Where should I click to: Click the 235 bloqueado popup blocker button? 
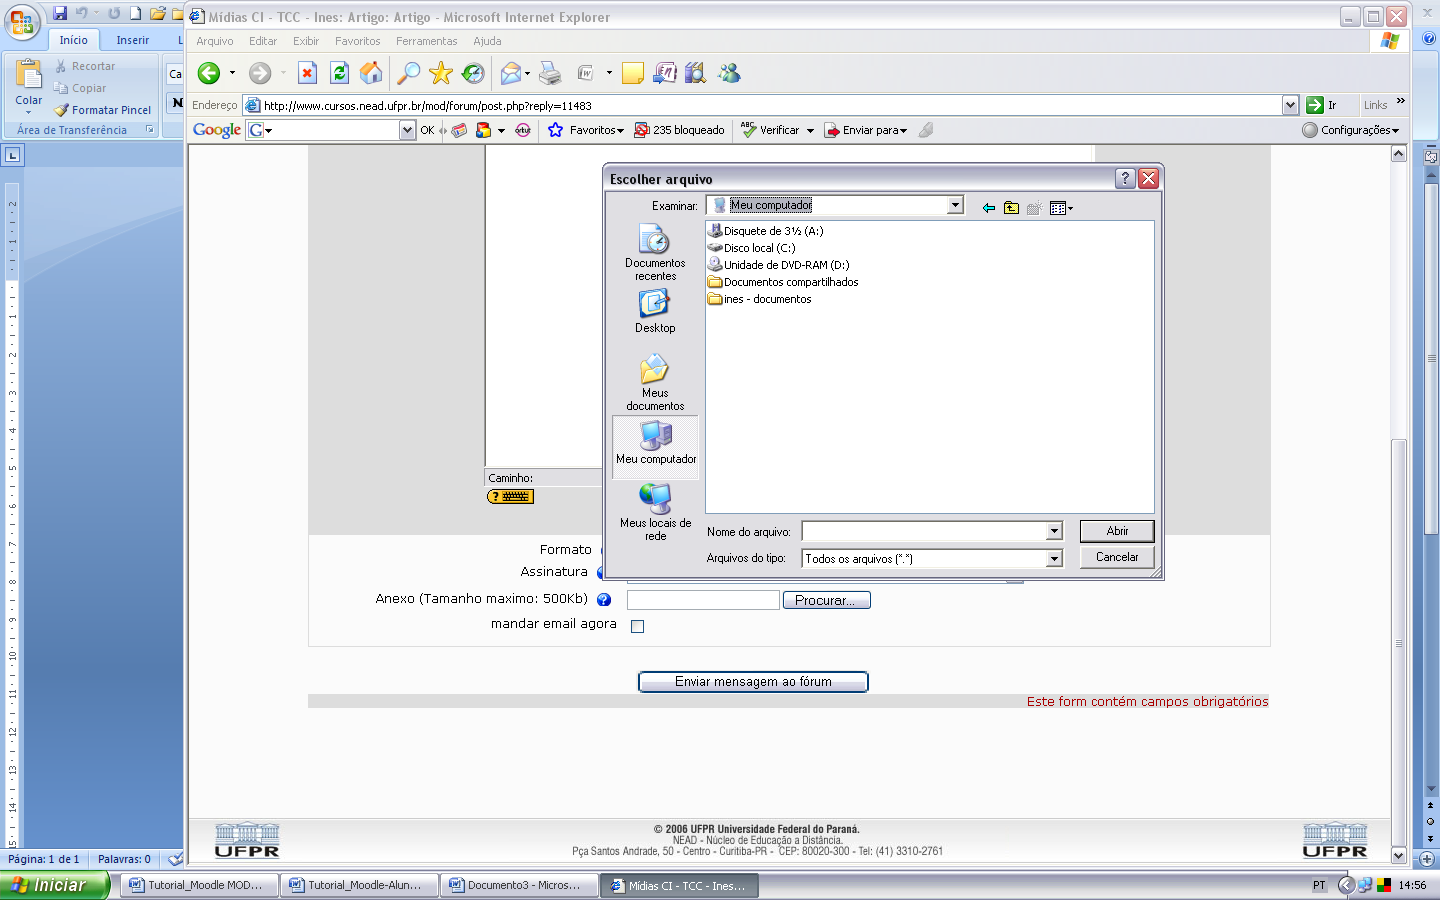tap(680, 130)
